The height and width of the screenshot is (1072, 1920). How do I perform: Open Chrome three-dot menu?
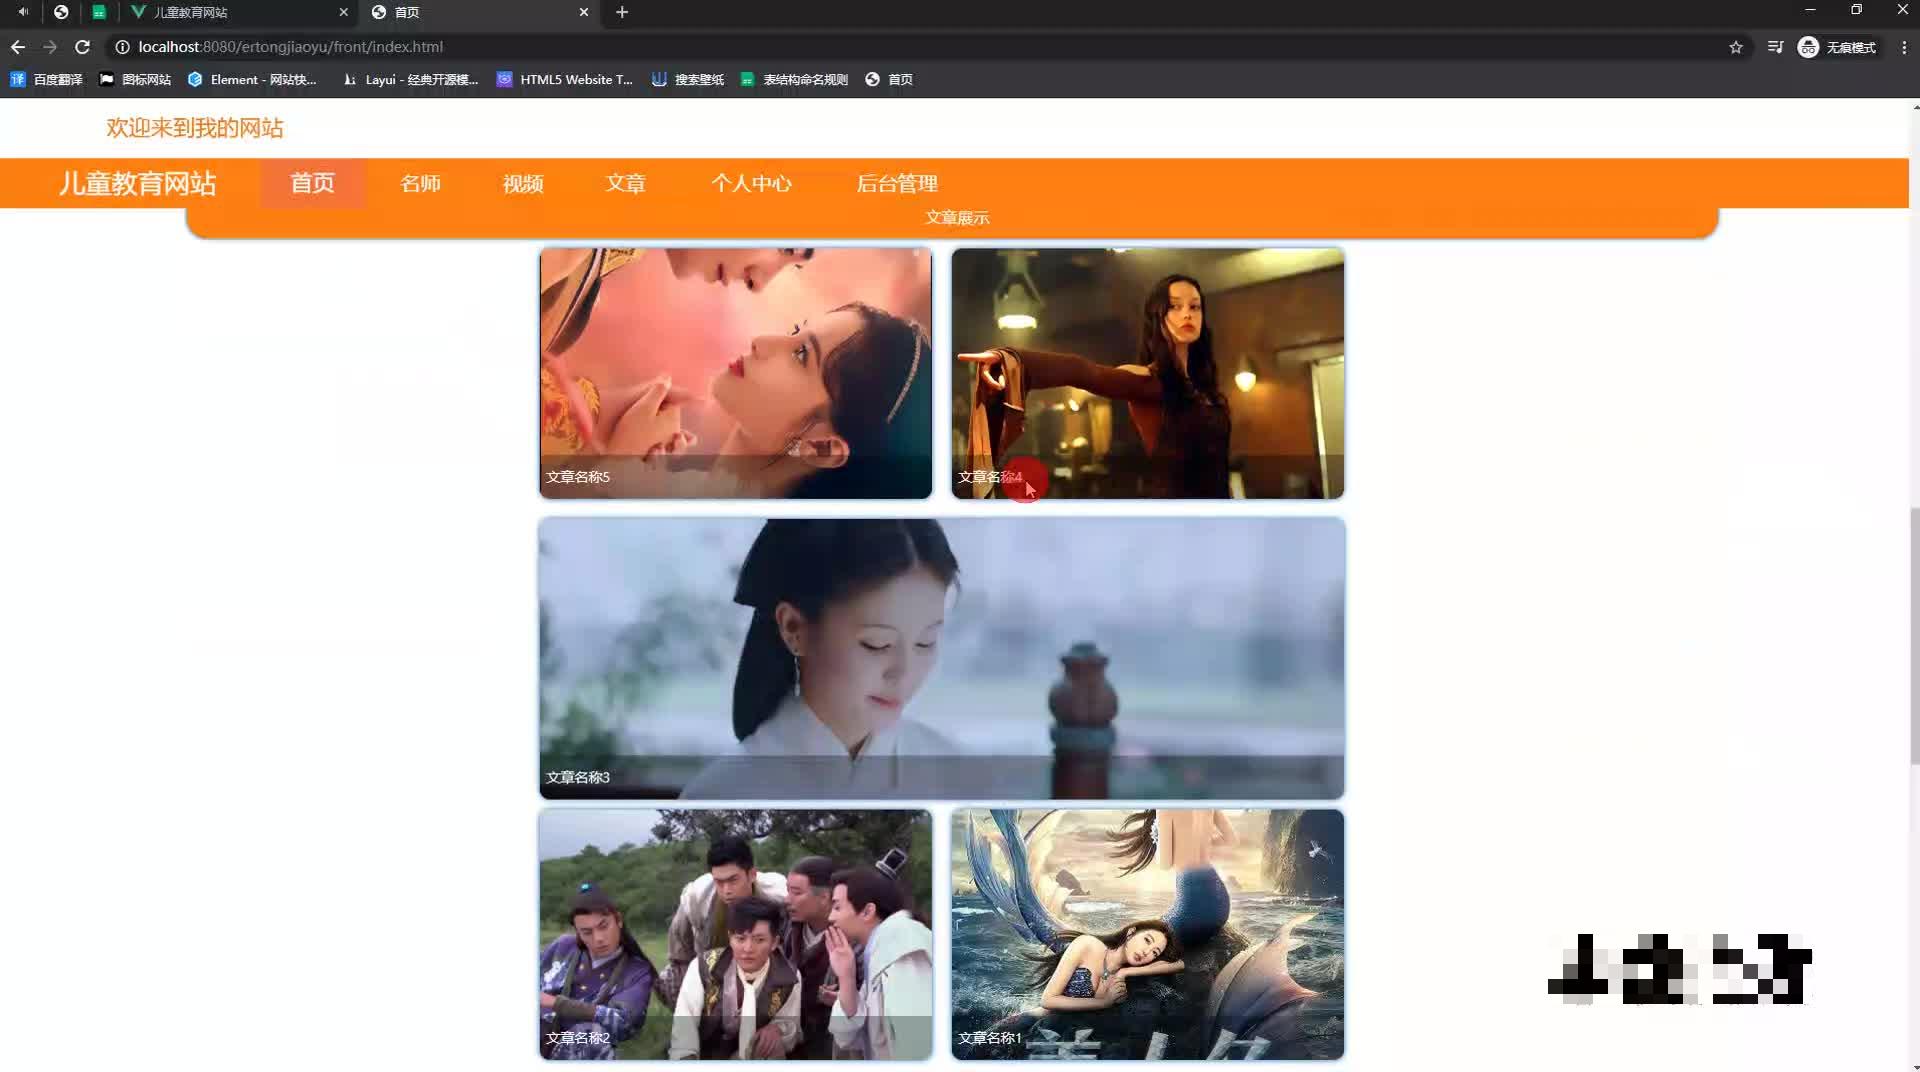tap(1904, 47)
